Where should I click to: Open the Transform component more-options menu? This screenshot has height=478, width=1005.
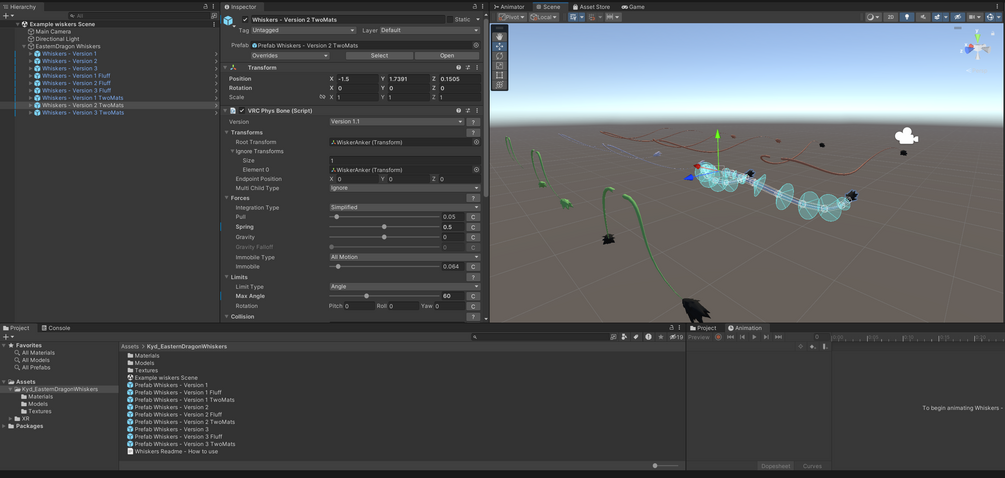coord(478,67)
